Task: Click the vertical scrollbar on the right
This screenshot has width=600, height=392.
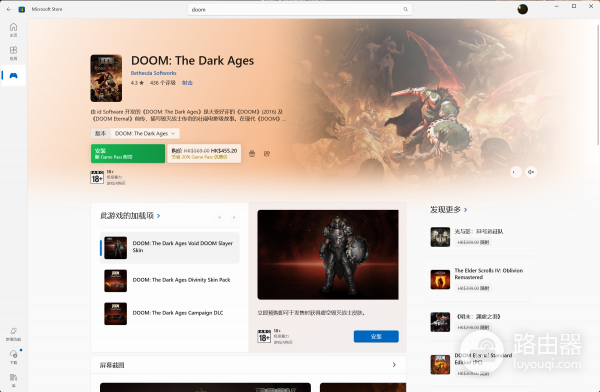Action: tap(597, 84)
